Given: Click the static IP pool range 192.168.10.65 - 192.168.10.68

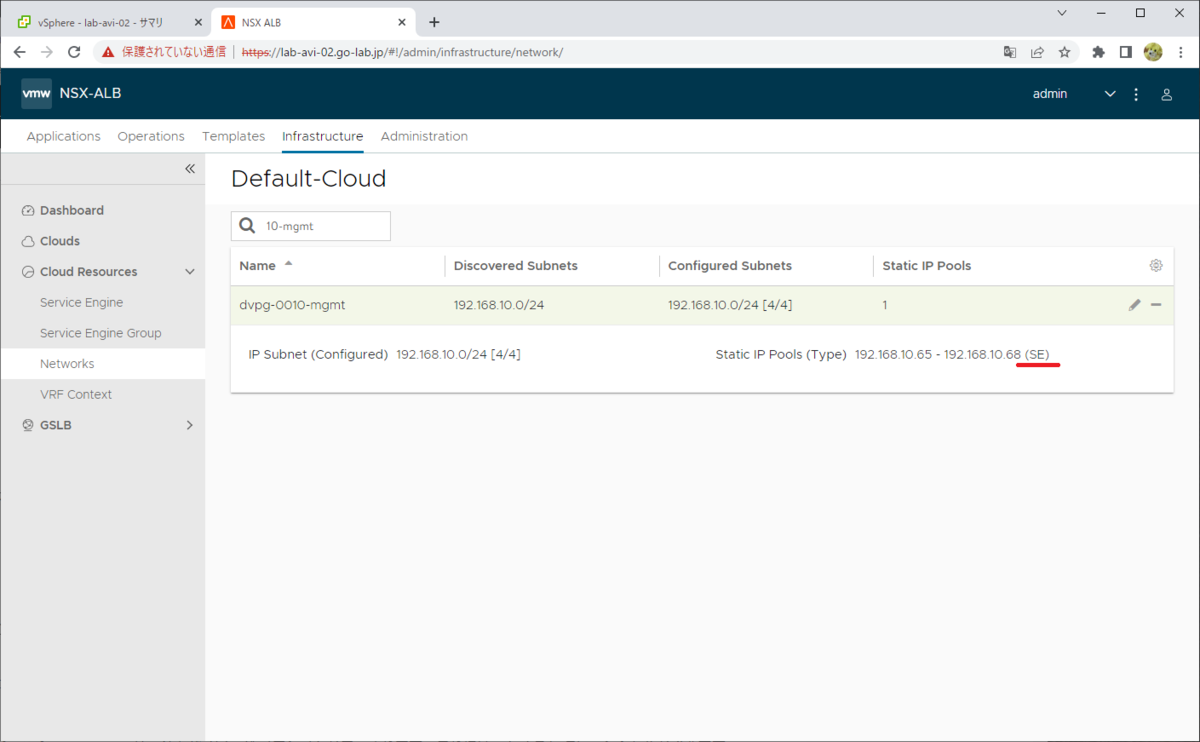Looking at the screenshot, I should point(937,355).
